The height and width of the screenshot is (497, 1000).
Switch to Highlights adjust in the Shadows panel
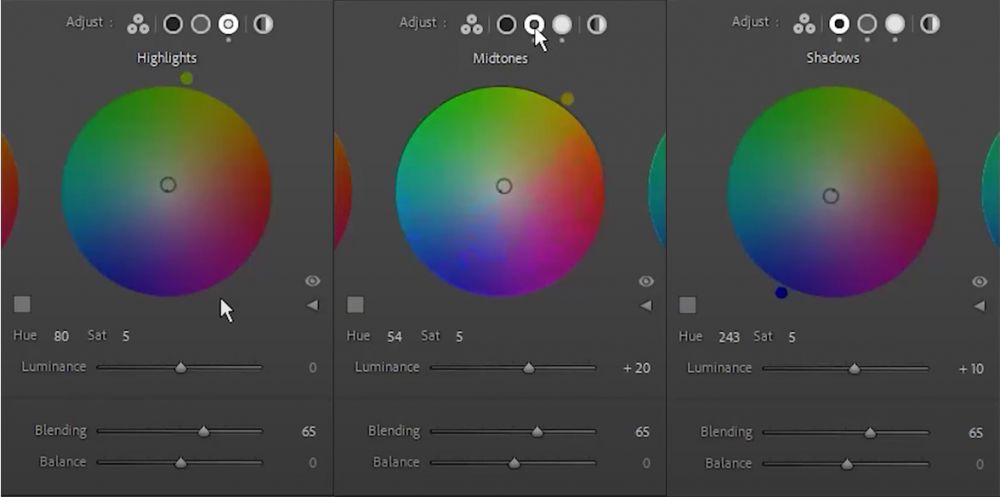pos(895,23)
